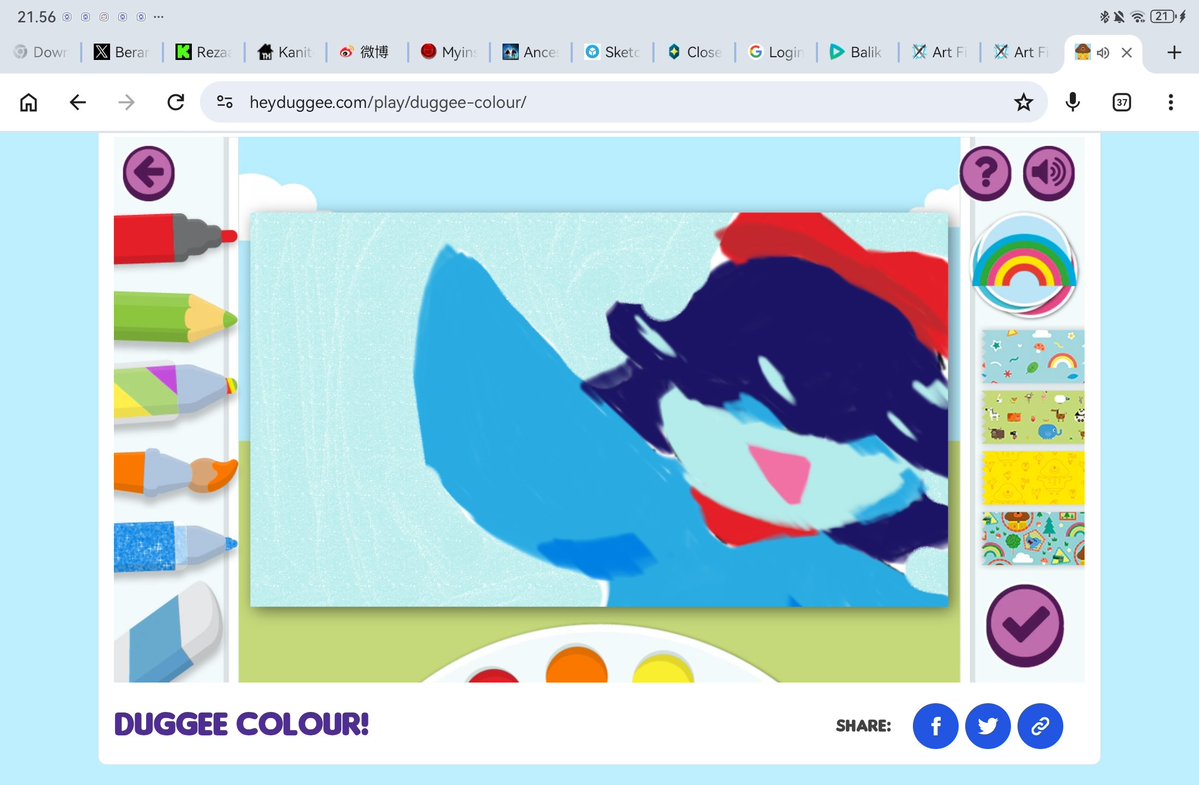Pick the red paint colour
Image resolution: width=1199 pixels, height=785 pixels.
(493, 675)
